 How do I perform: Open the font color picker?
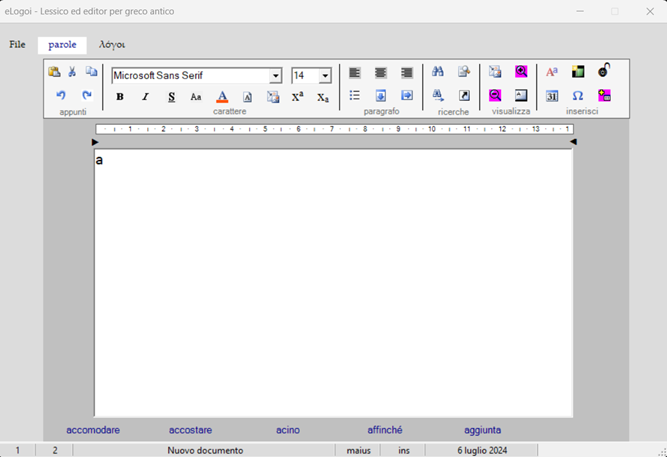(222, 97)
